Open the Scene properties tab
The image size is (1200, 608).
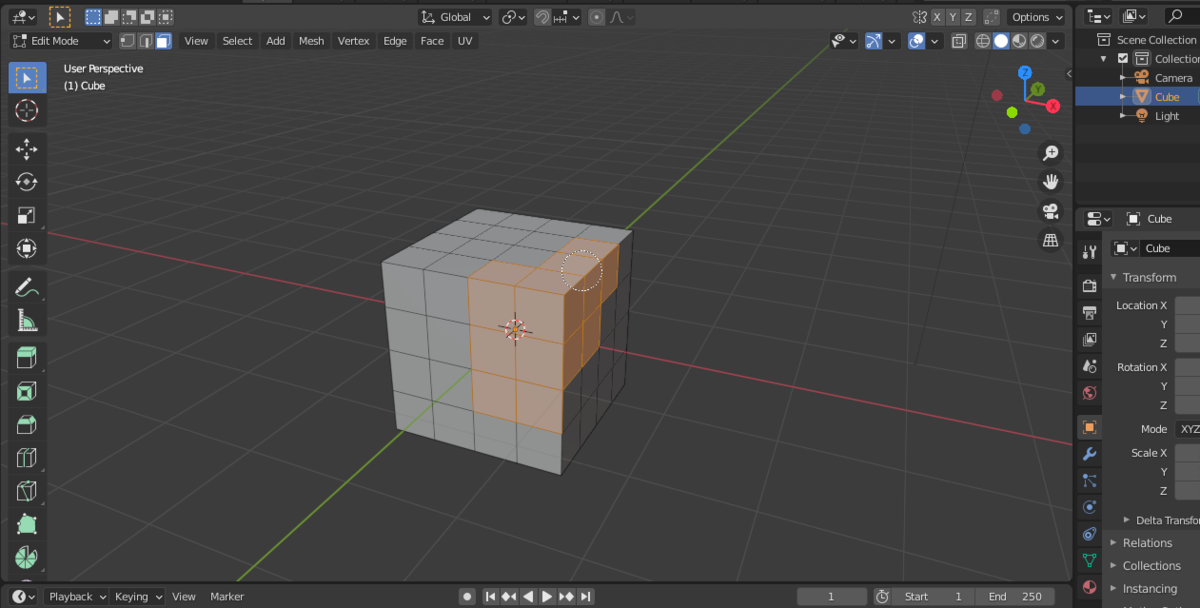[x=1089, y=366]
